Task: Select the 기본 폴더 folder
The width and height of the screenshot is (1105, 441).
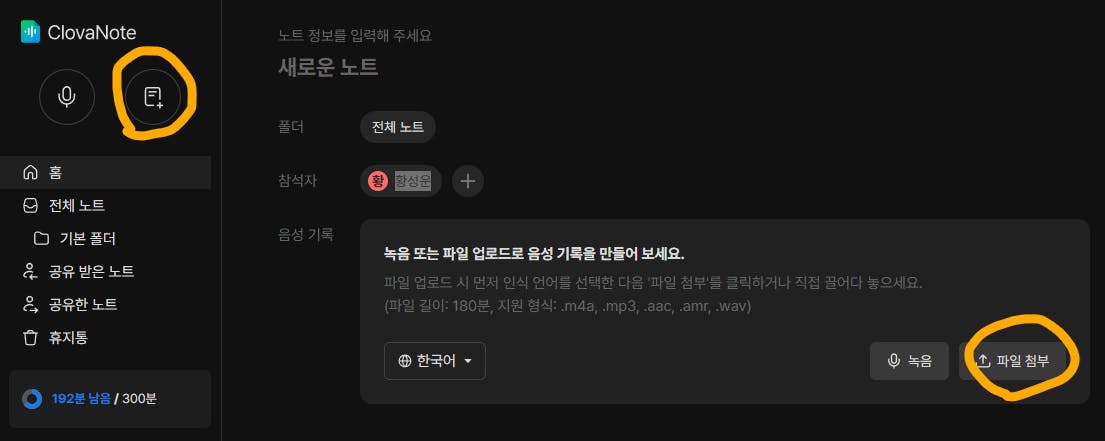Action: click(x=106, y=239)
